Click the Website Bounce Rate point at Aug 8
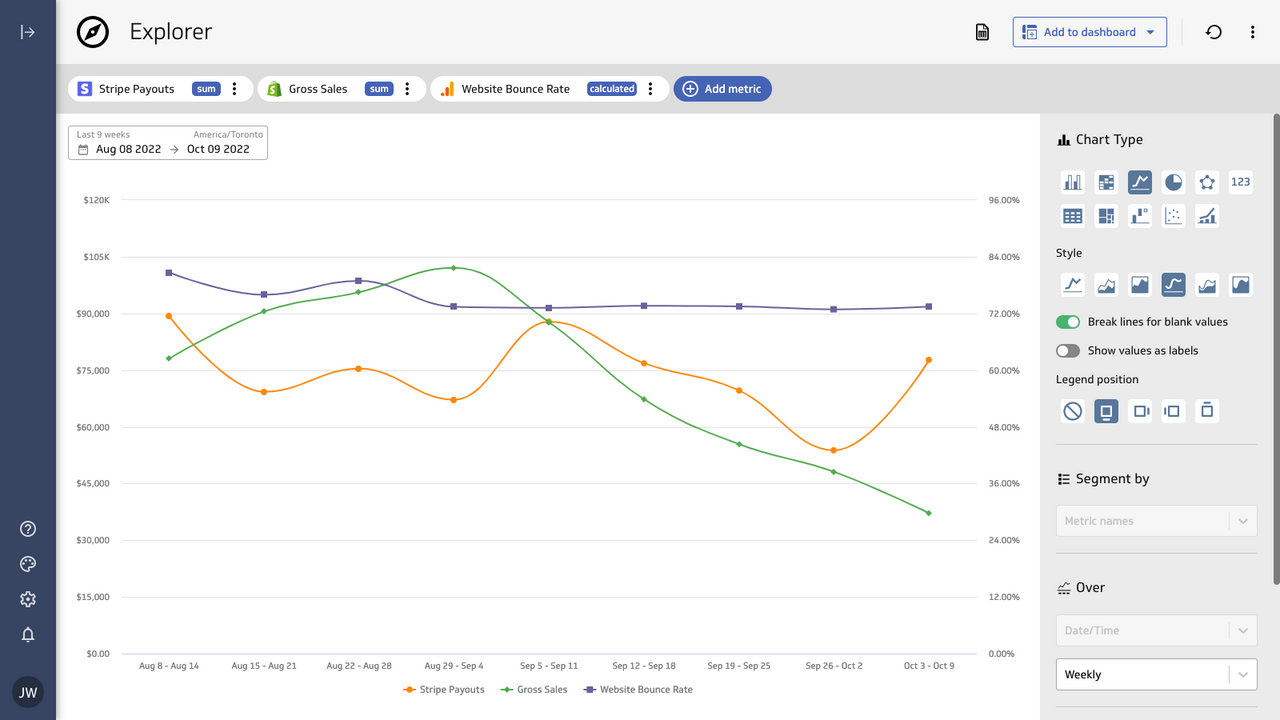This screenshot has height=720, width=1280. tap(169, 272)
